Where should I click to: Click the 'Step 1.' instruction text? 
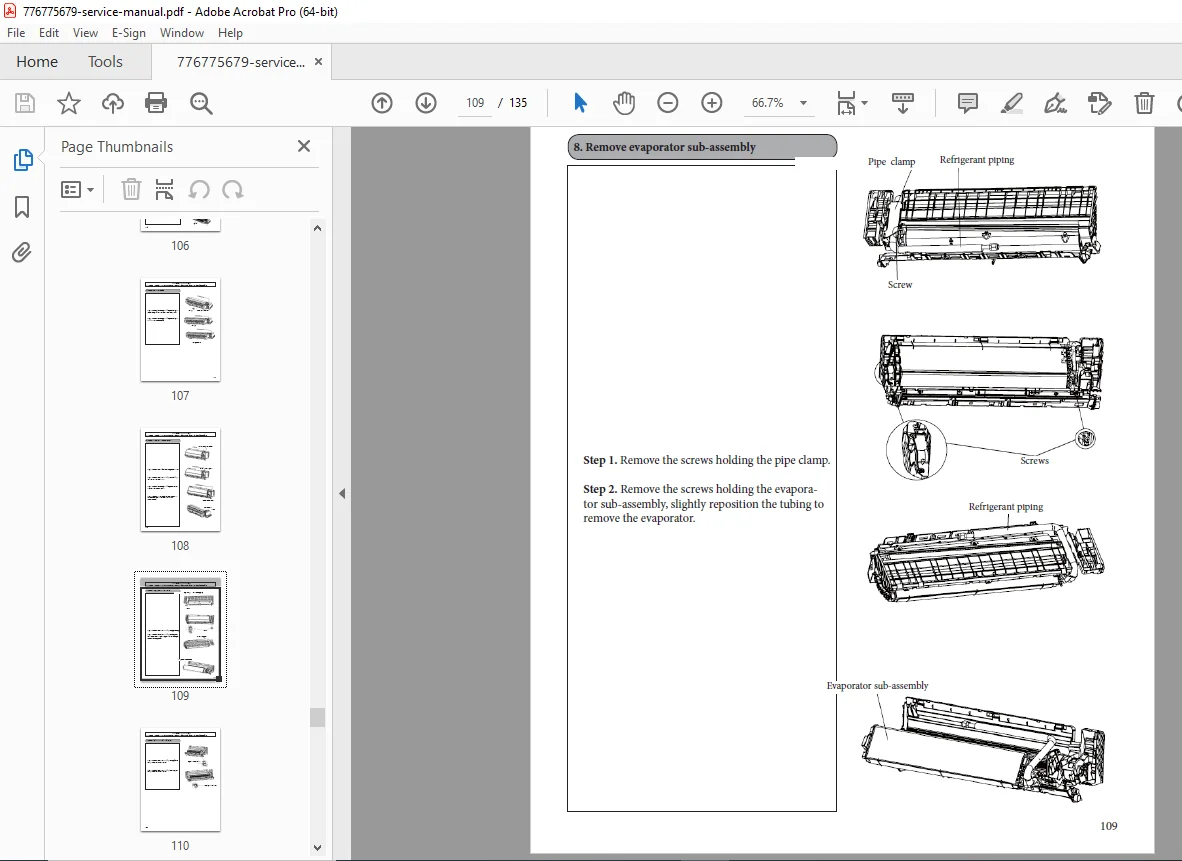click(x=706, y=460)
